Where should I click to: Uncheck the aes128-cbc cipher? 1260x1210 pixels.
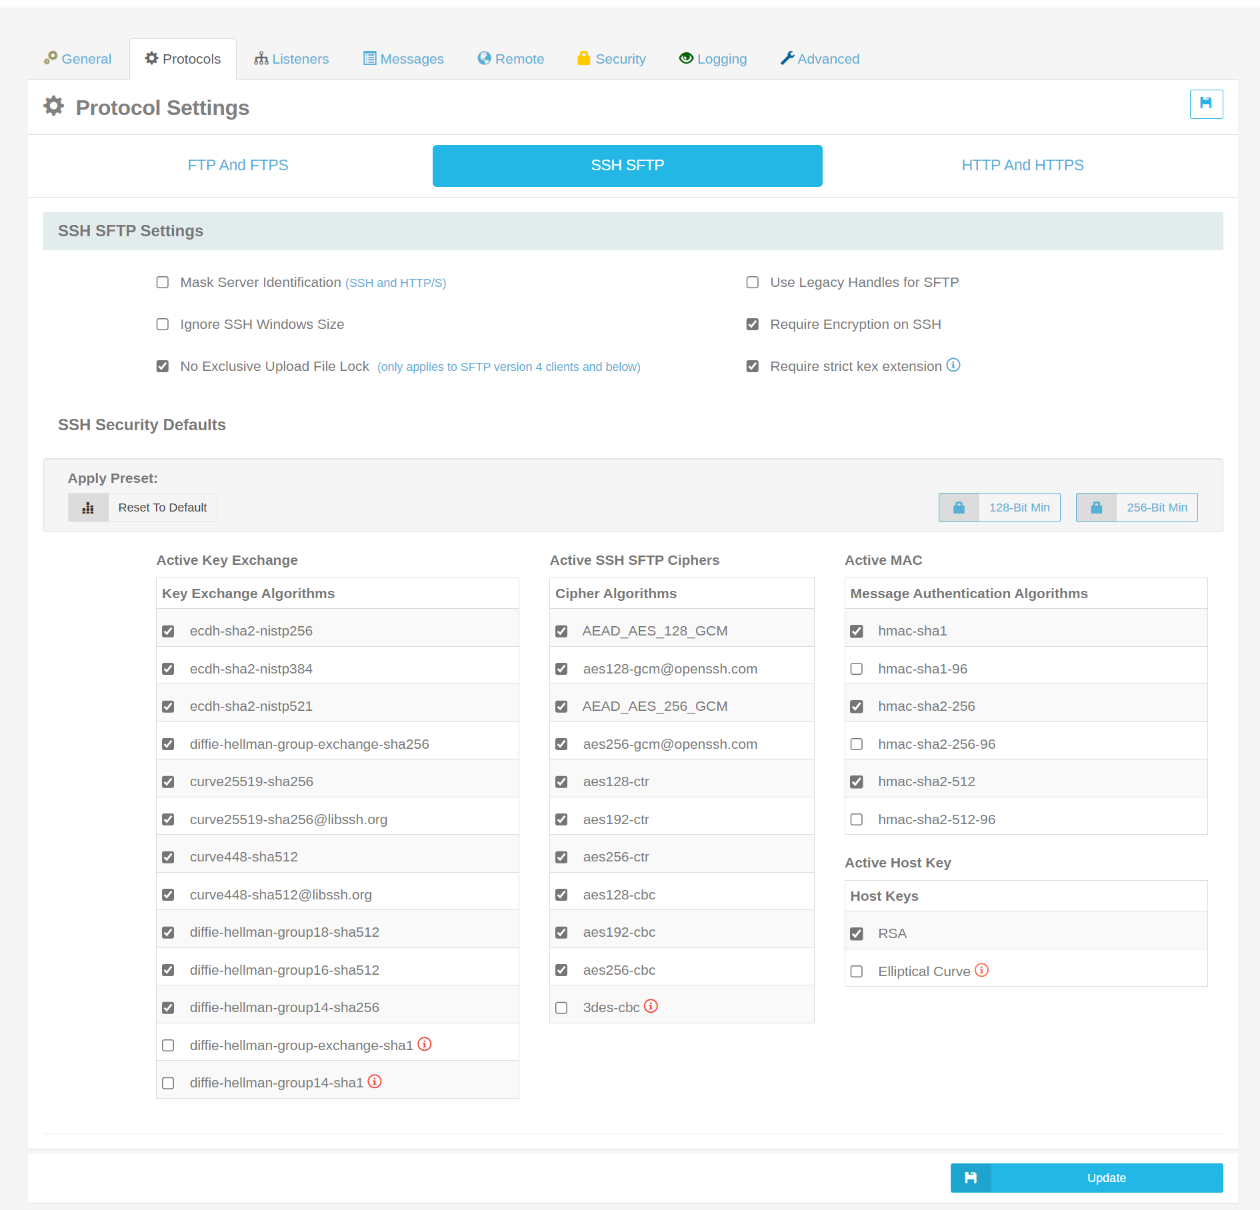click(x=561, y=894)
